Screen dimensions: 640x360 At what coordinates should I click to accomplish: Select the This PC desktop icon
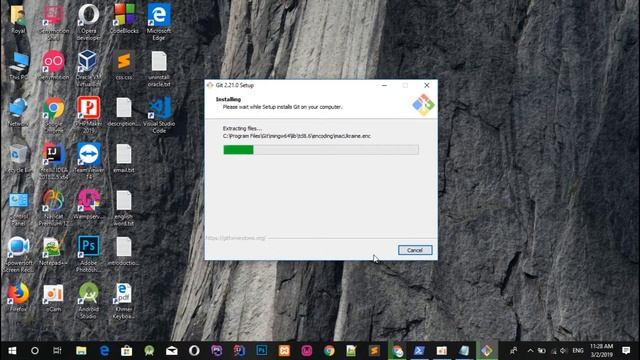pos(18,65)
